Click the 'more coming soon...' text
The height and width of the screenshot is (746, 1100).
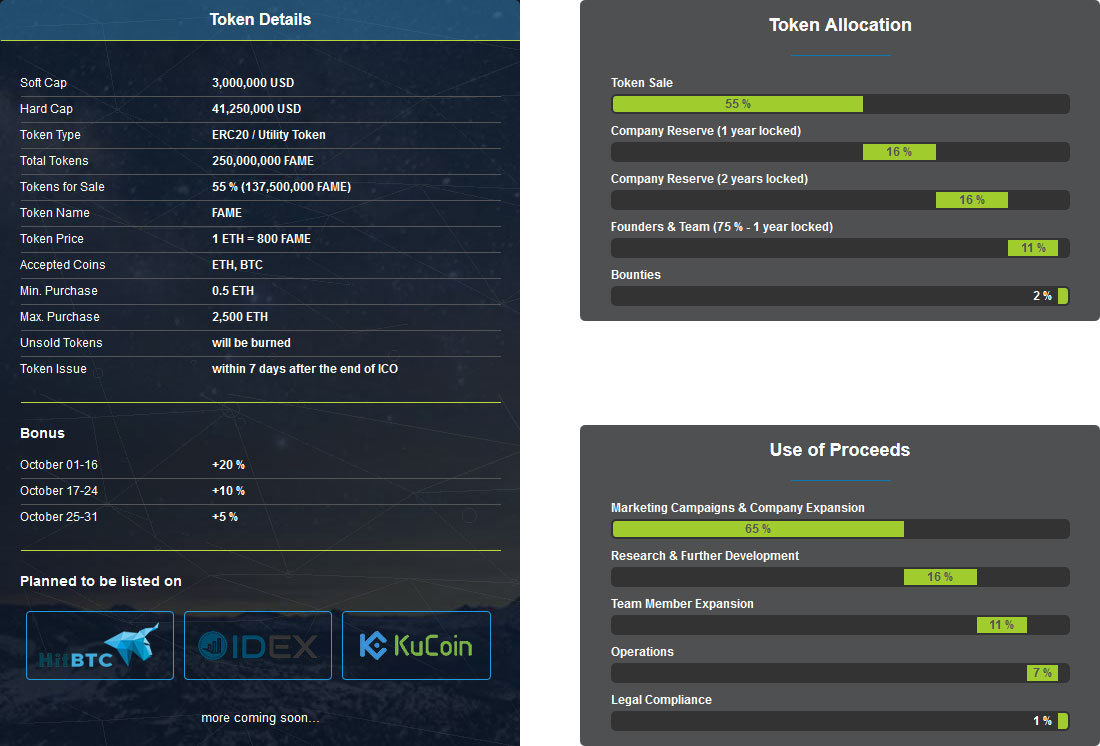pyautogui.click(x=260, y=718)
